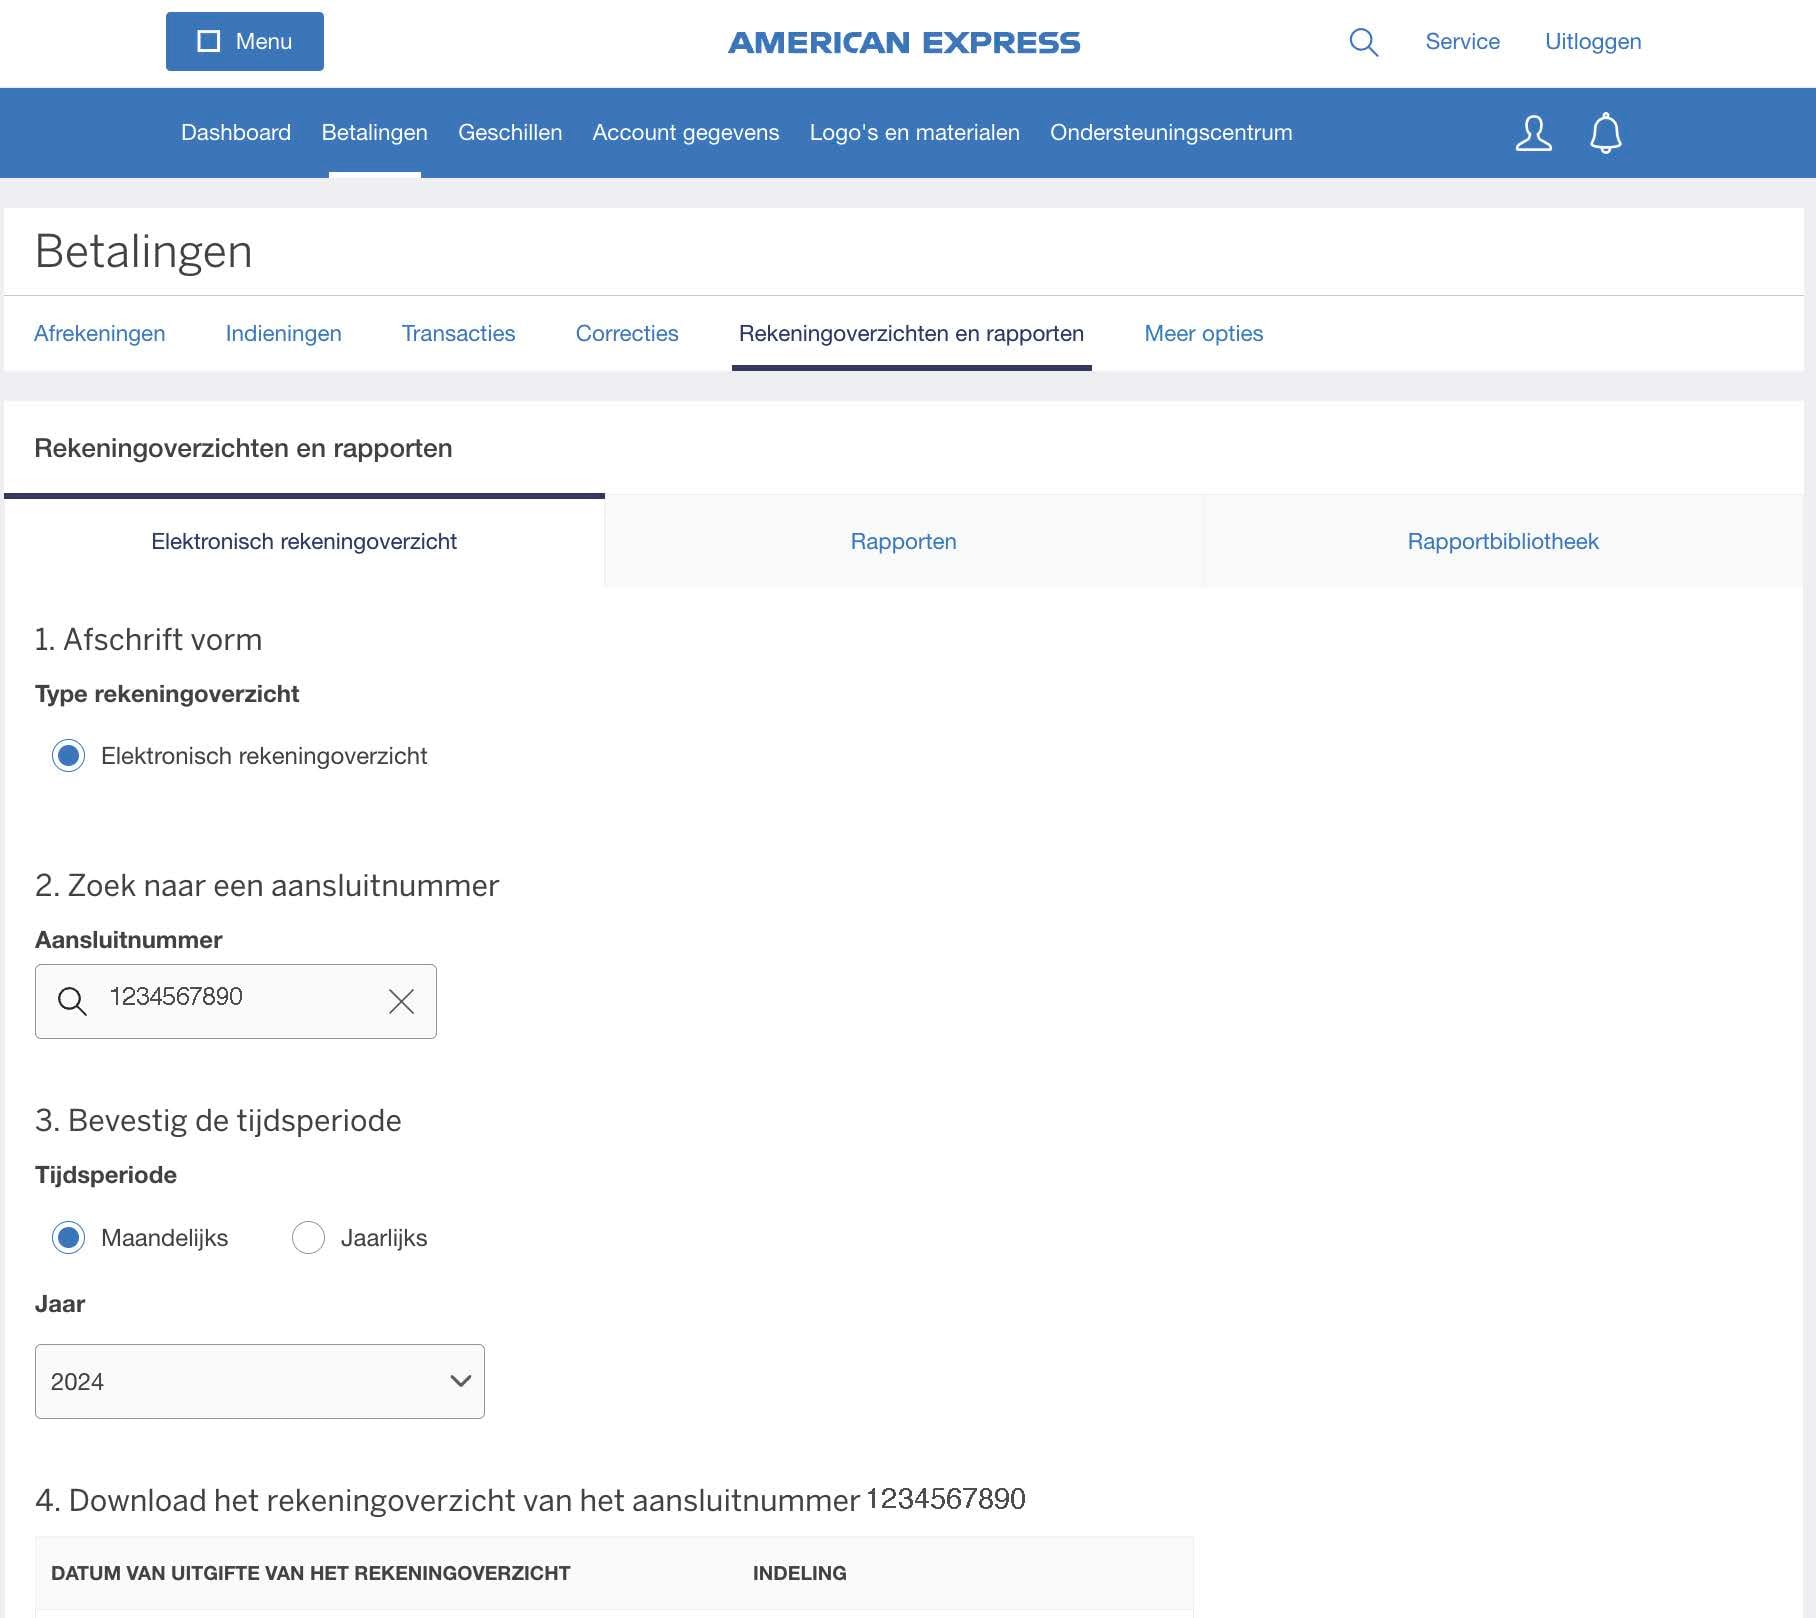
Task: Switch to the Rapporten tab
Action: point(903,541)
